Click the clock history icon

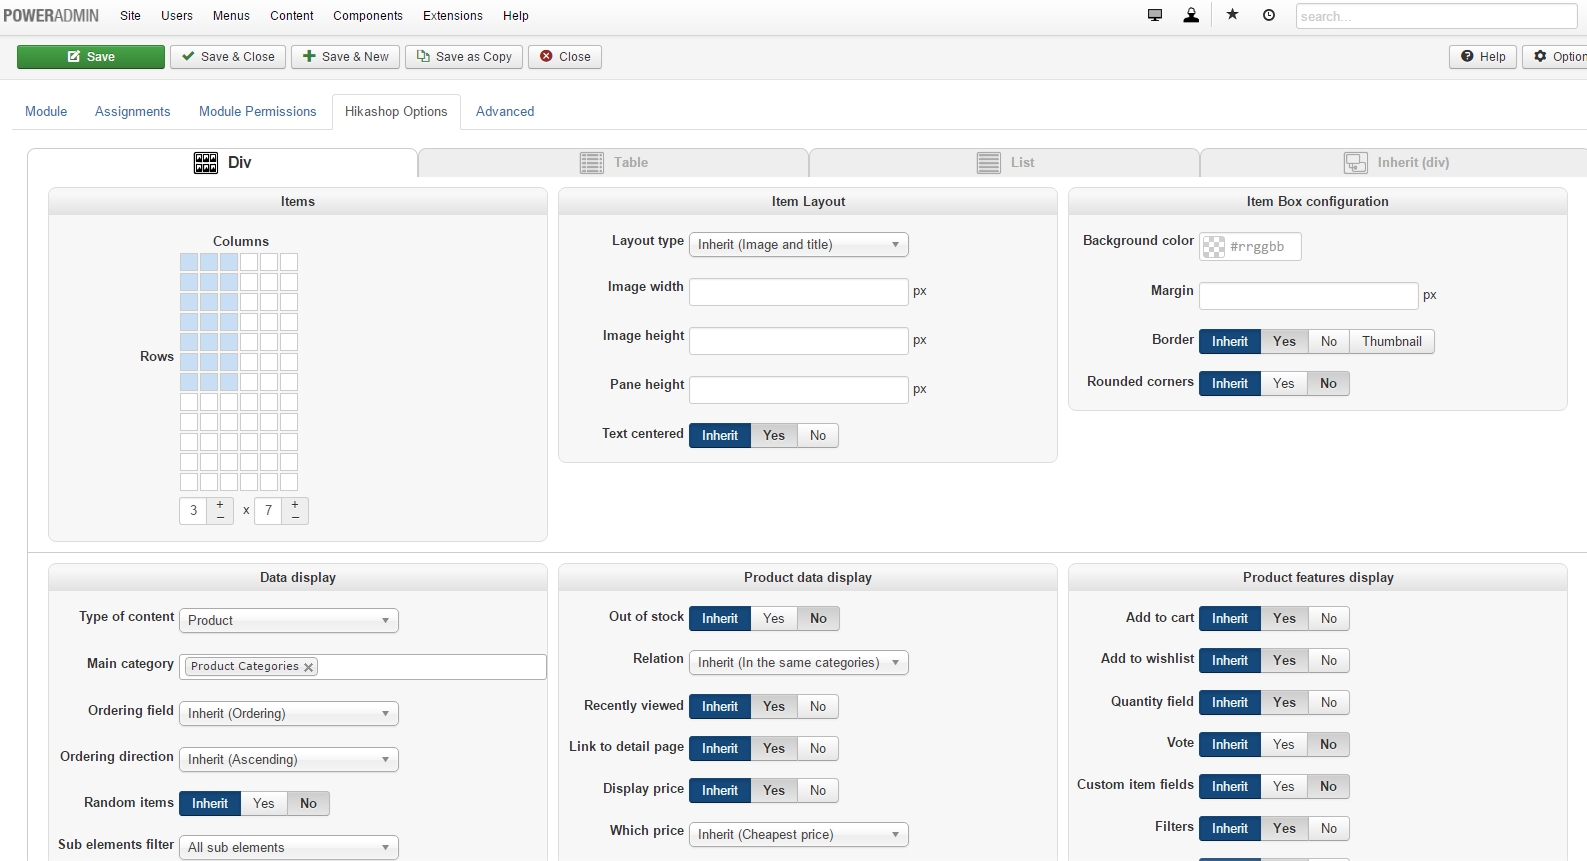click(x=1269, y=15)
